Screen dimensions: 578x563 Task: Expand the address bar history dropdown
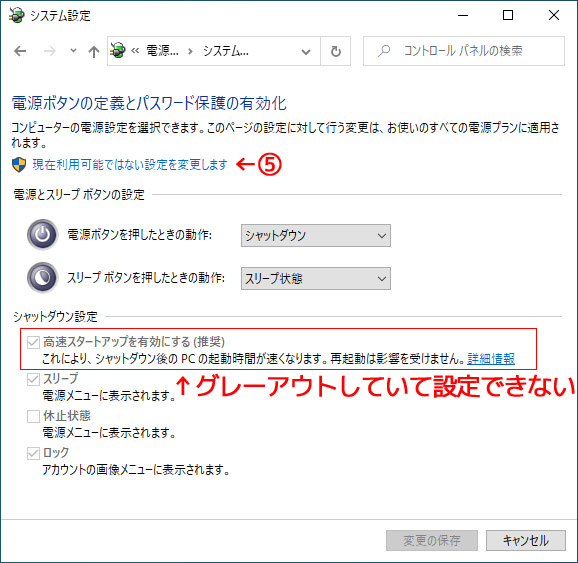pos(306,52)
